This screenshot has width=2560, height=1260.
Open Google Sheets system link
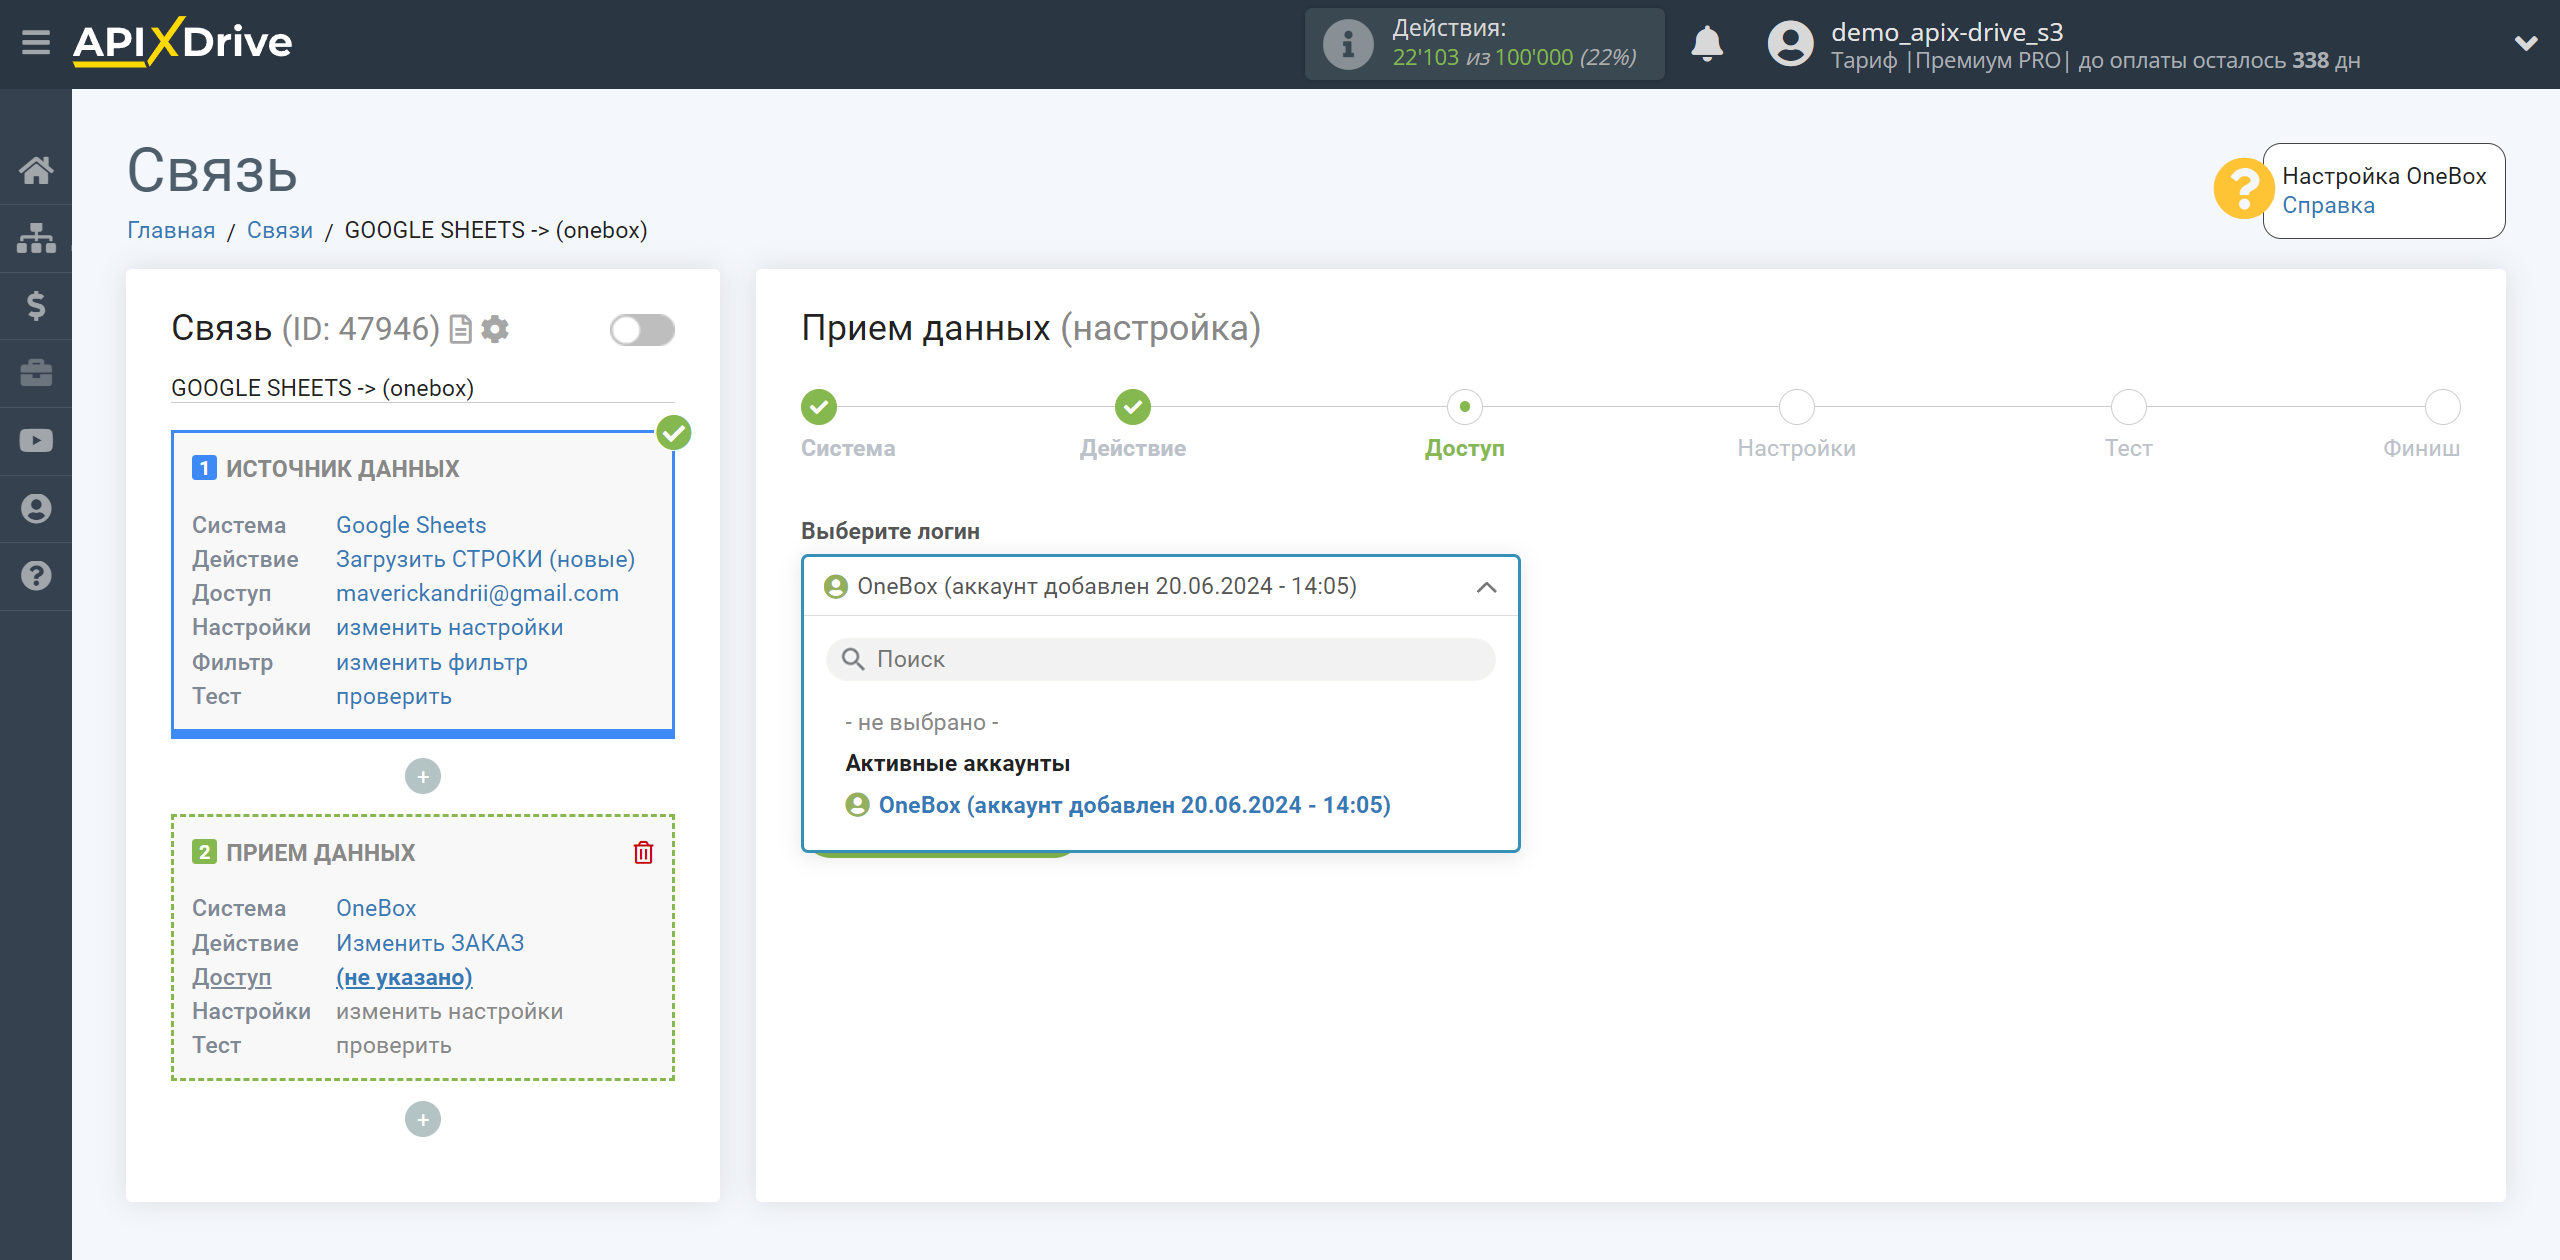(x=411, y=526)
